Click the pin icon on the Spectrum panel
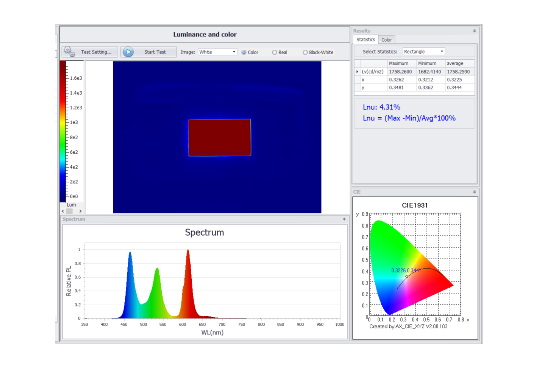Screen dimensions: 540x380 pyautogui.click(x=344, y=219)
